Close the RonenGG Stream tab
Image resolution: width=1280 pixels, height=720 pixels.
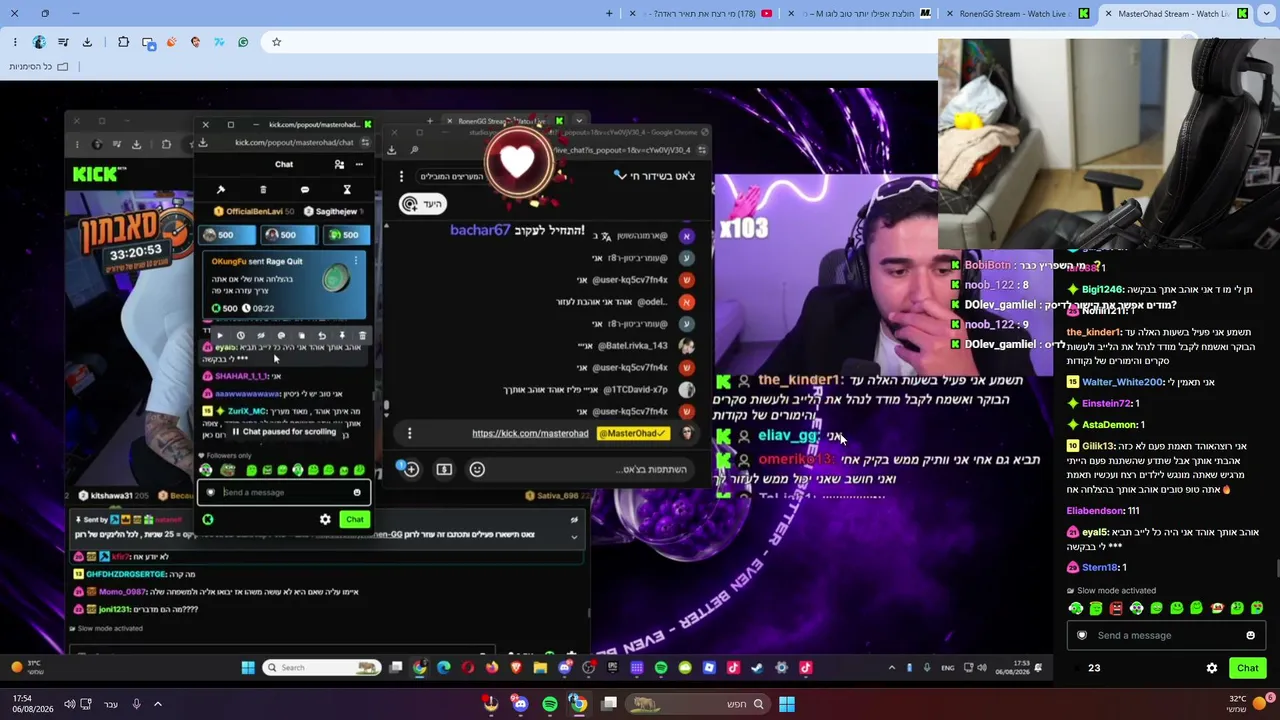(x=950, y=13)
